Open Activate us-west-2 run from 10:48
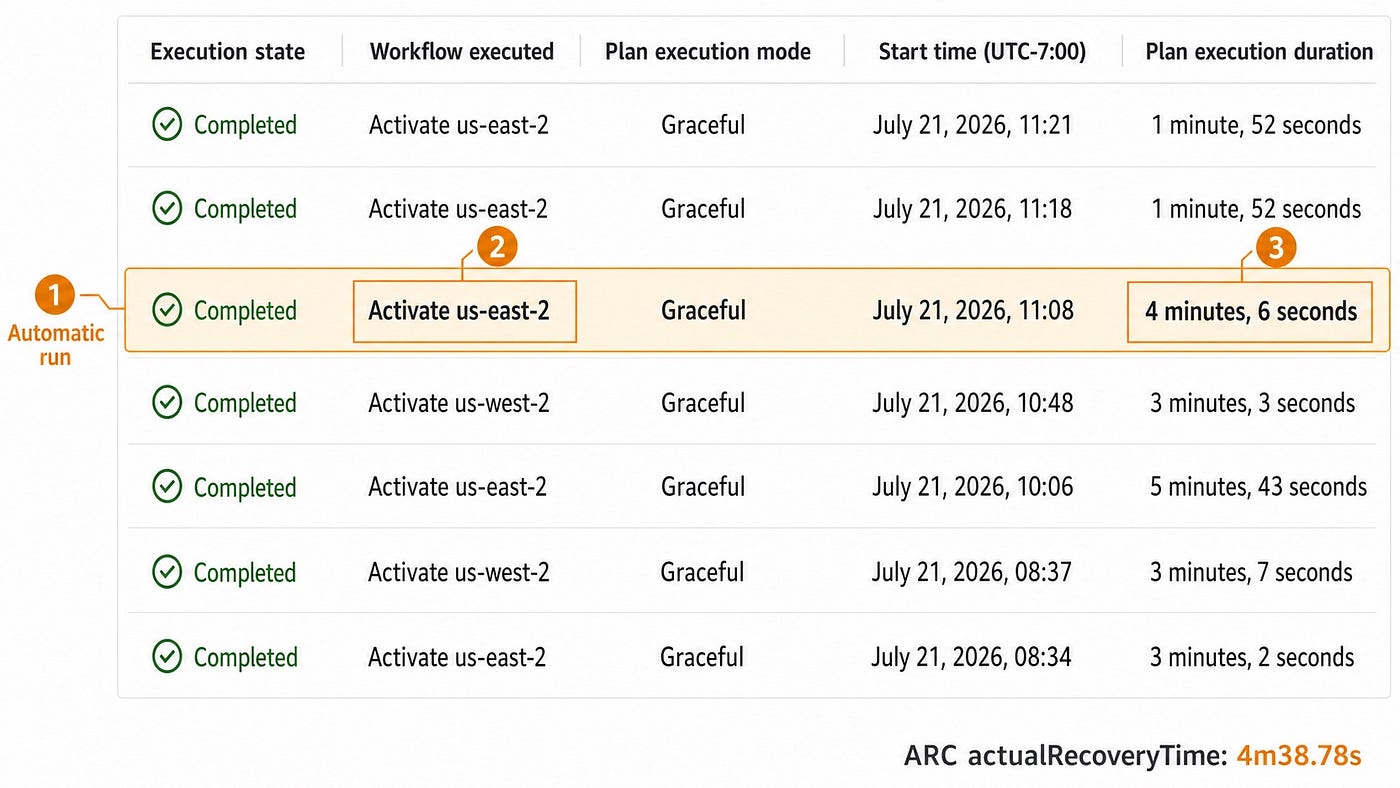The image size is (1400, 788). 458,403
